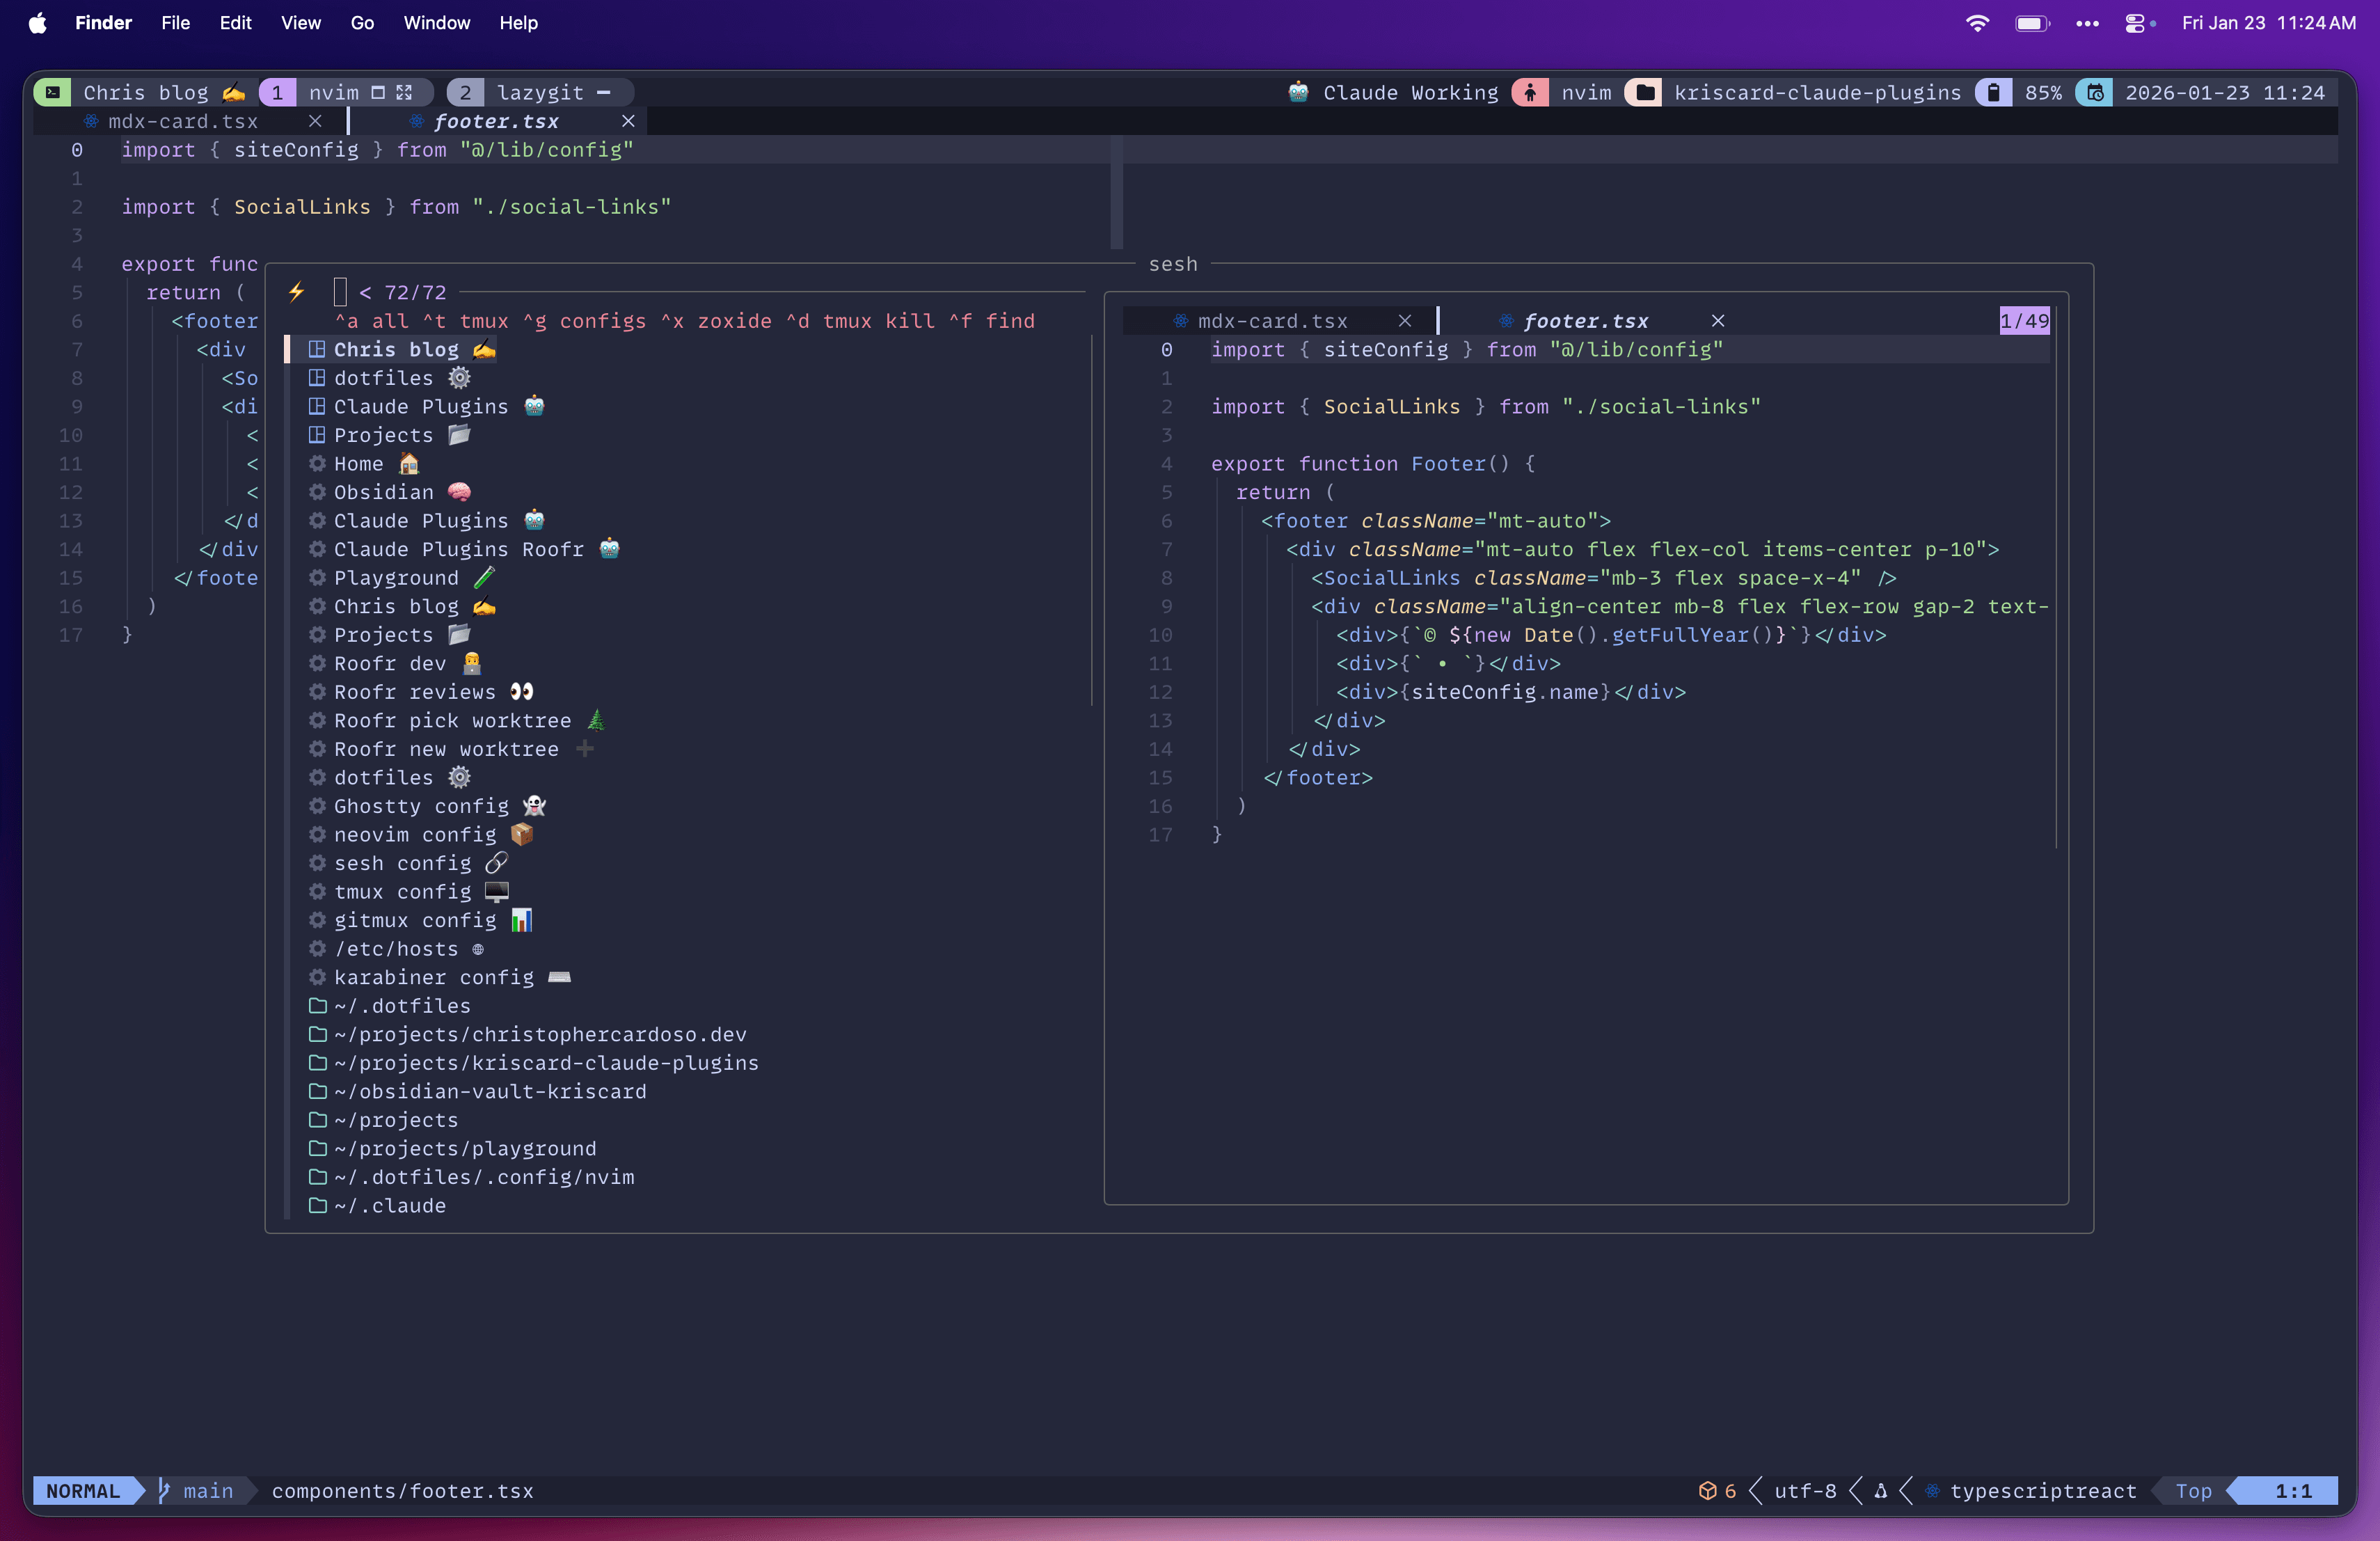This screenshot has width=2380, height=1541.
Task: Click the Wi-Fi icon in the macOS menu bar
Action: (x=1977, y=22)
